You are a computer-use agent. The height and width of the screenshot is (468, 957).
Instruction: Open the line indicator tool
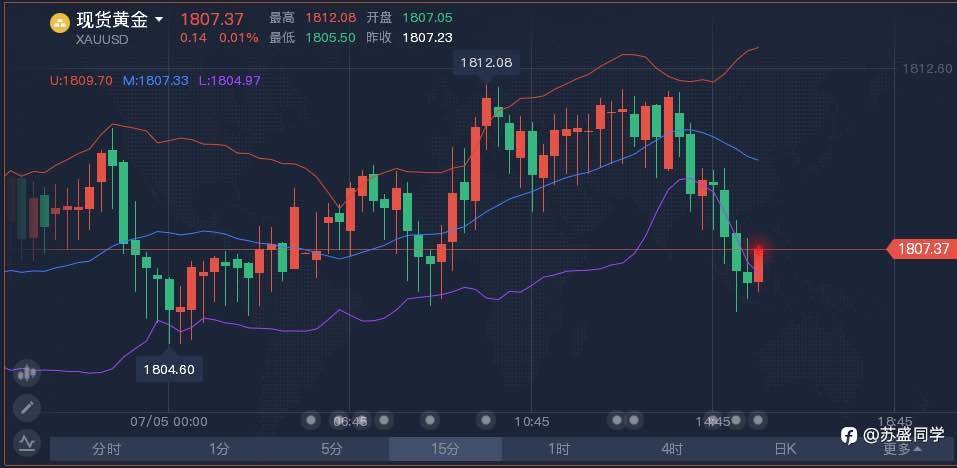(26, 441)
